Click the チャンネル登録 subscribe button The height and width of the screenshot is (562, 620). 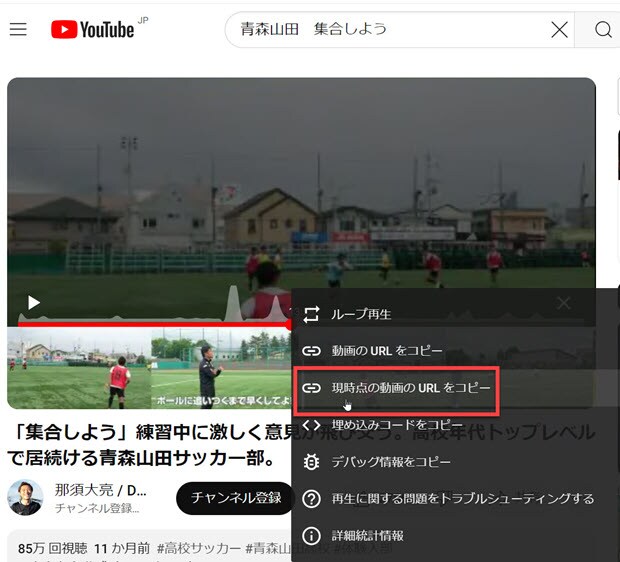(234, 498)
